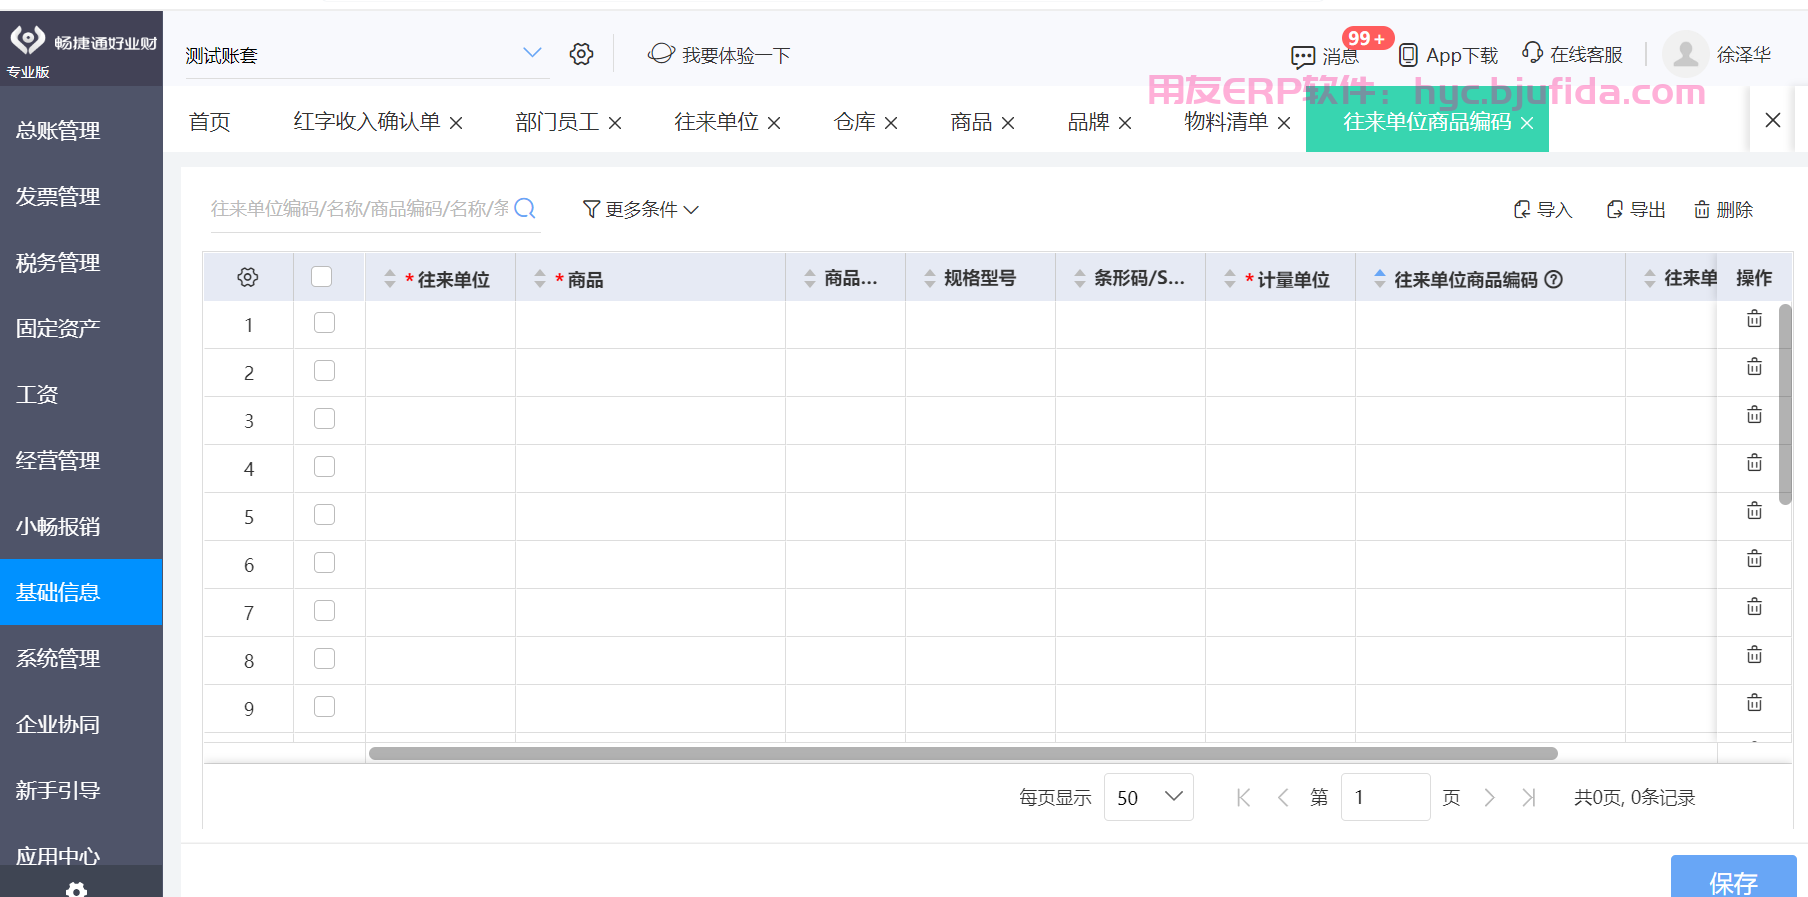The width and height of the screenshot is (1808, 897).
Task: Click the 保存 save button
Action: click(1733, 877)
